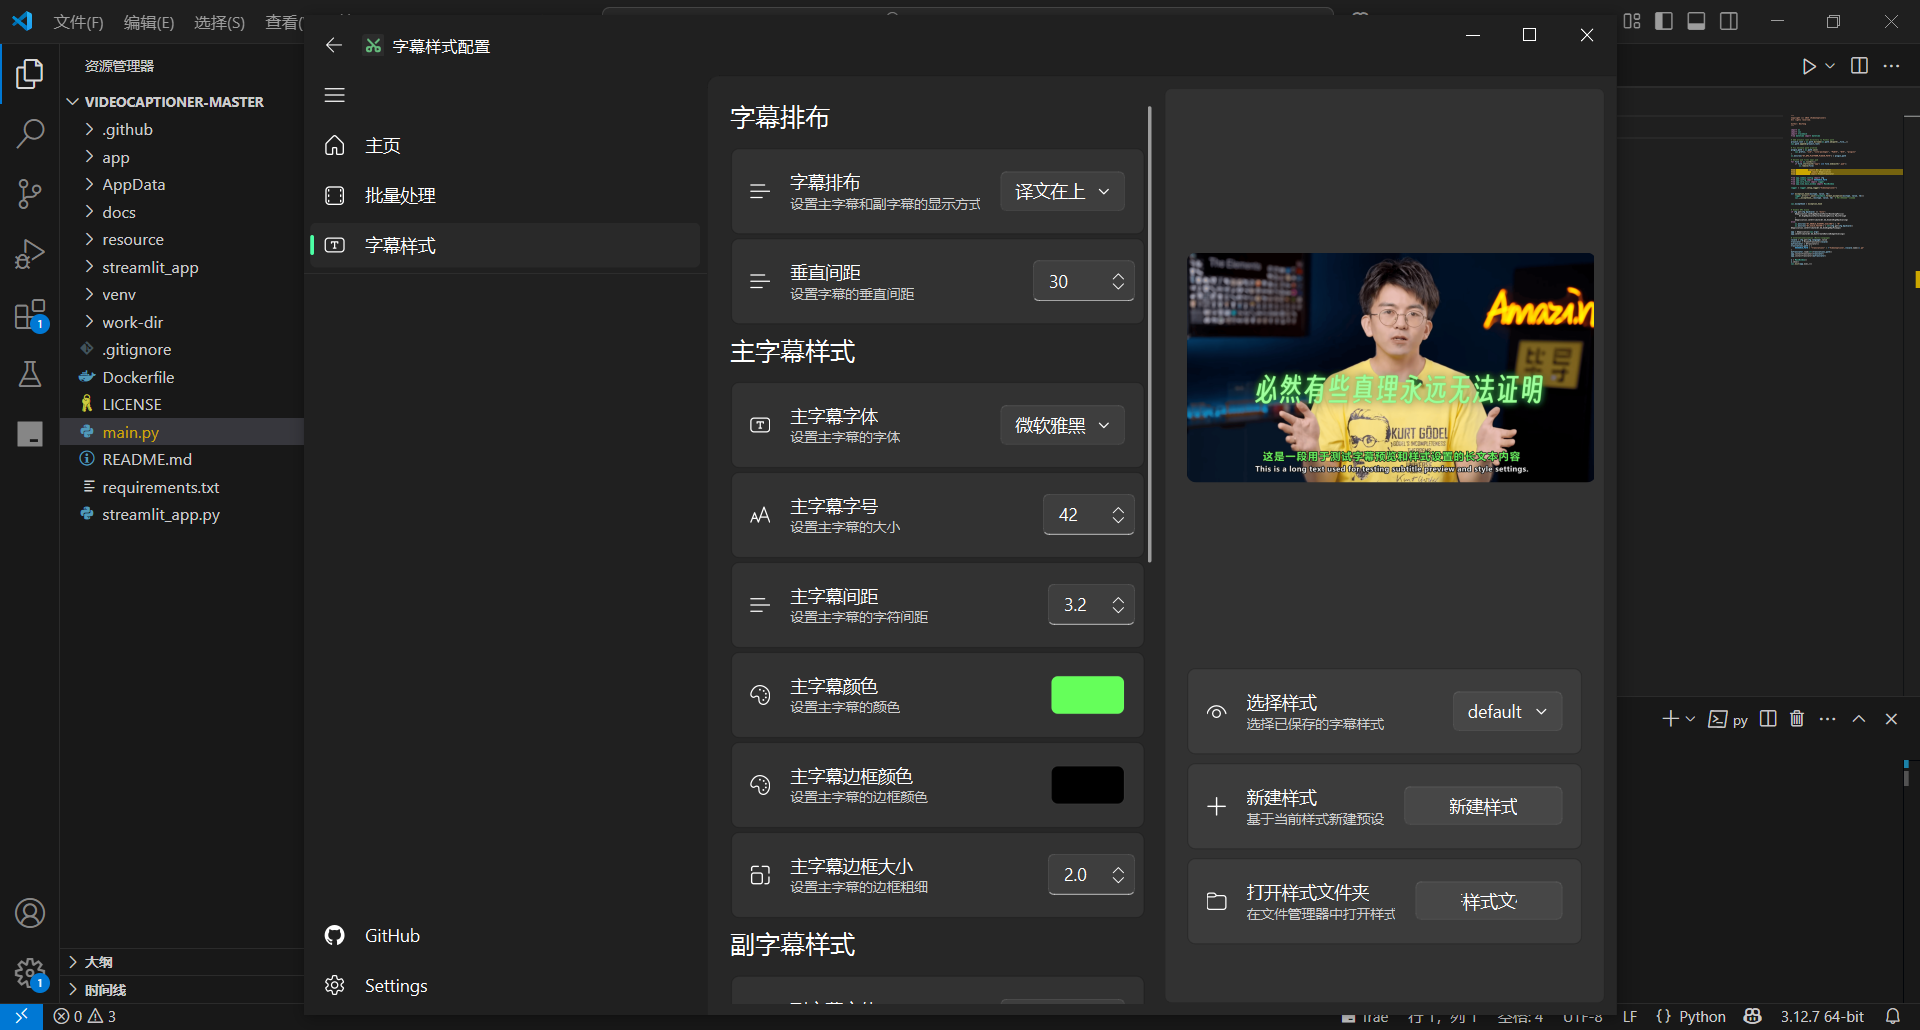
Task: Kill the terminal using the trash icon
Action: [x=1796, y=719]
